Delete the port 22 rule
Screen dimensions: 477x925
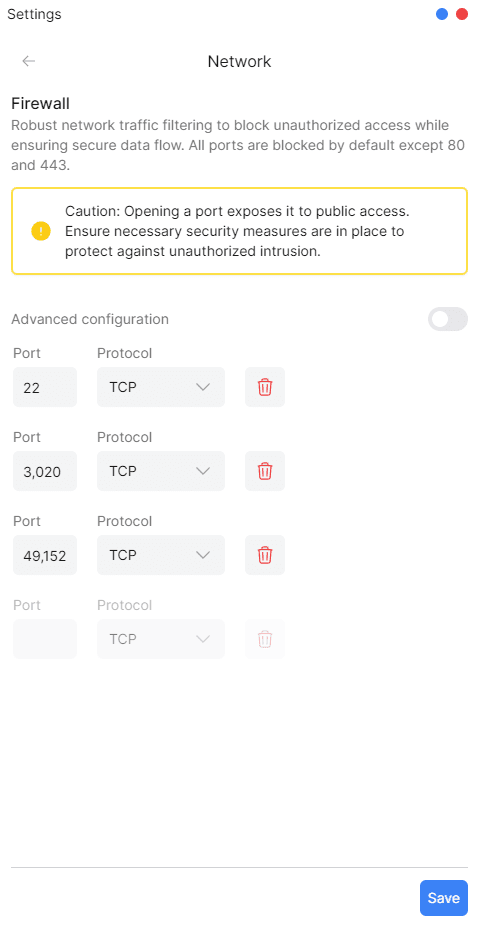pos(265,387)
